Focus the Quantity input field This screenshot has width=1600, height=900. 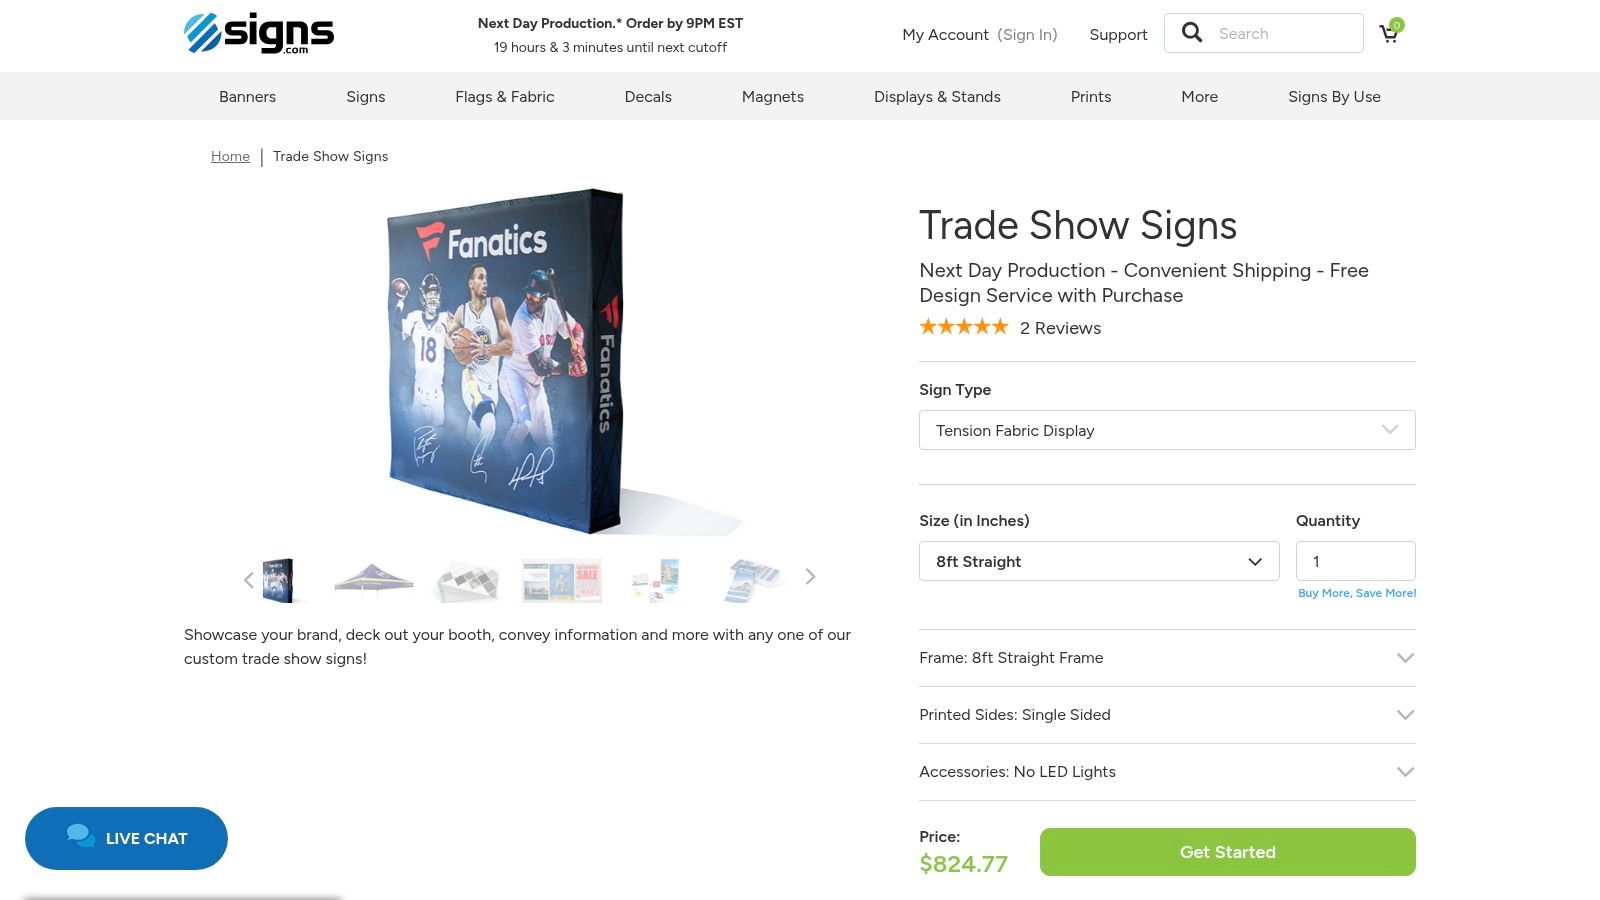(x=1355, y=561)
